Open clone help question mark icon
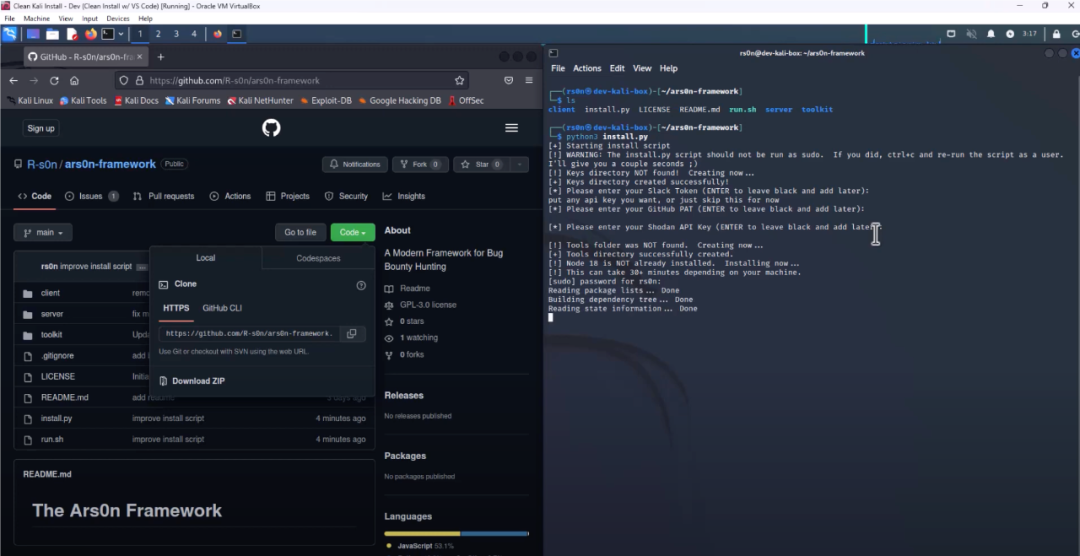Screen dimensions: 1080x556 (x=361, y=285)
